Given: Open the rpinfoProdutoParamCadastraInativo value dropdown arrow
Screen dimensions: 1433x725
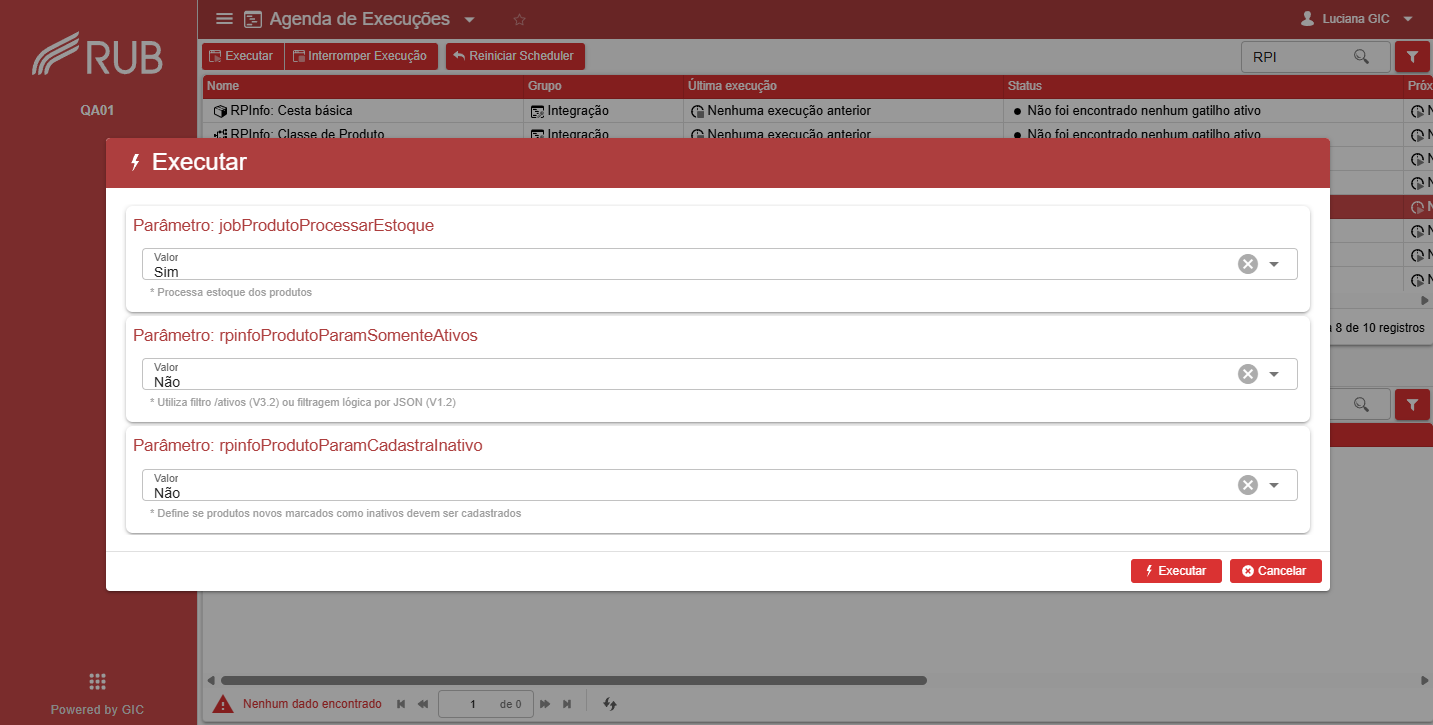Looking at the screenshot, I should coord(1274,485).
